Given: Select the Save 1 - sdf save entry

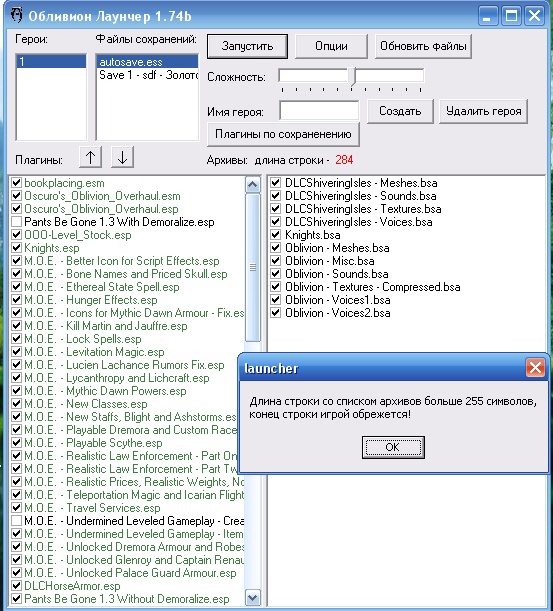Looking at the screenshot, I should [147, 75].
